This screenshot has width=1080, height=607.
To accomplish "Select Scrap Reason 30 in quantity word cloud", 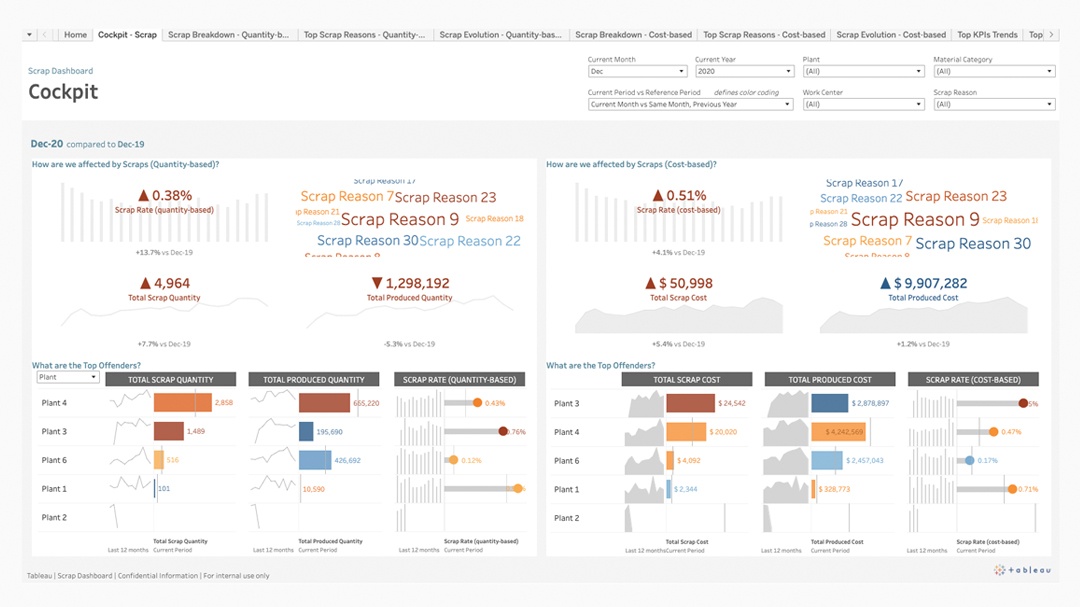I will [368, 240].
